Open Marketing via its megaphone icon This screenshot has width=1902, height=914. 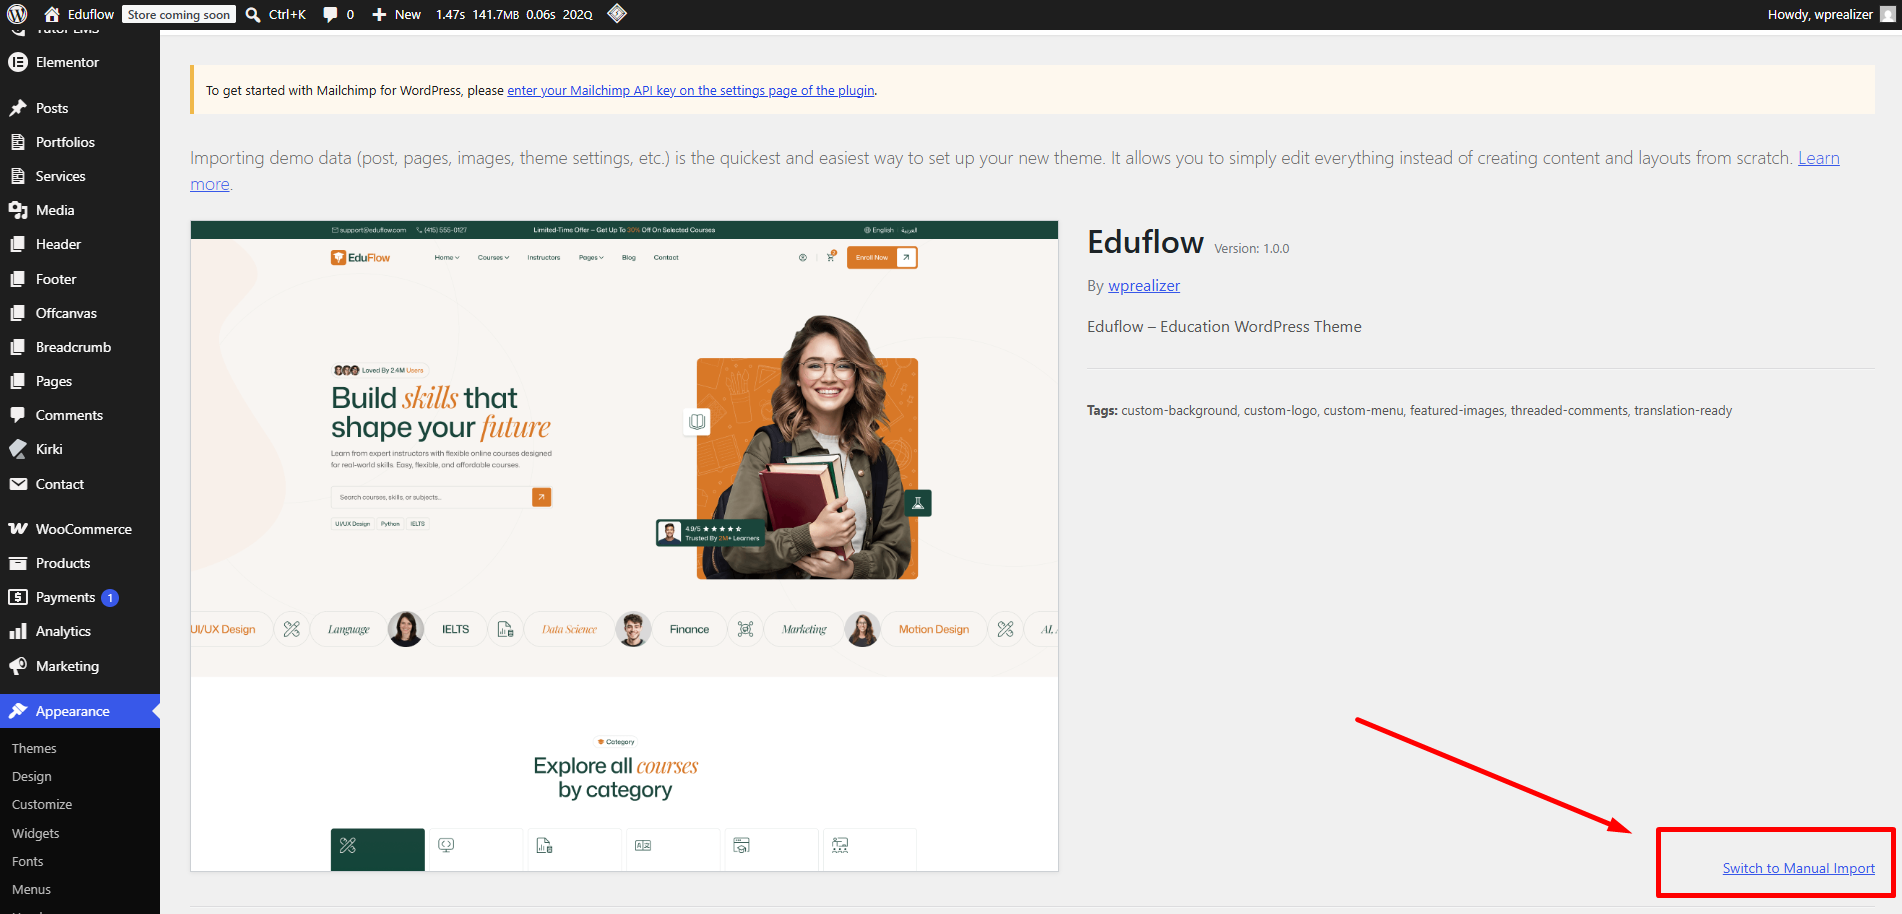click(x=18, y=666)
